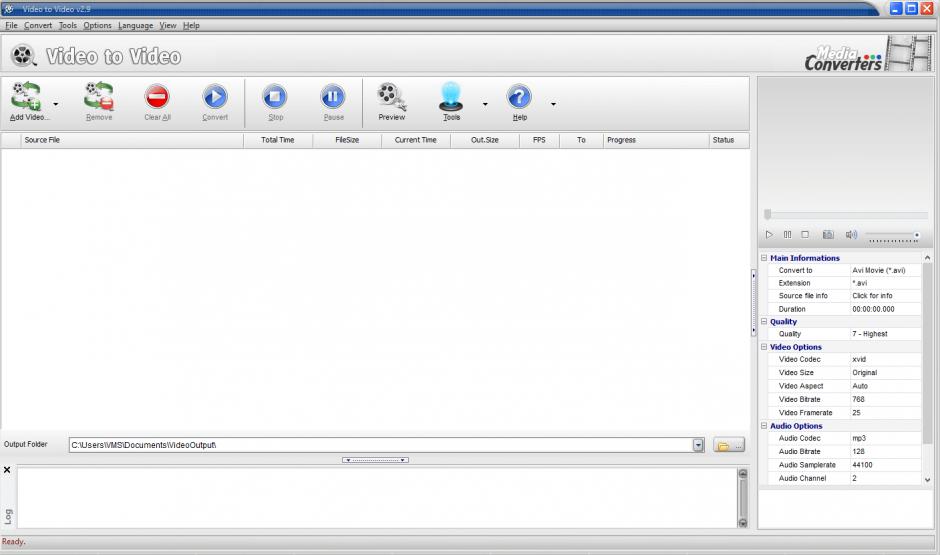Open the Language menu
The image size is (940, 555).
[x=135, y=25]
